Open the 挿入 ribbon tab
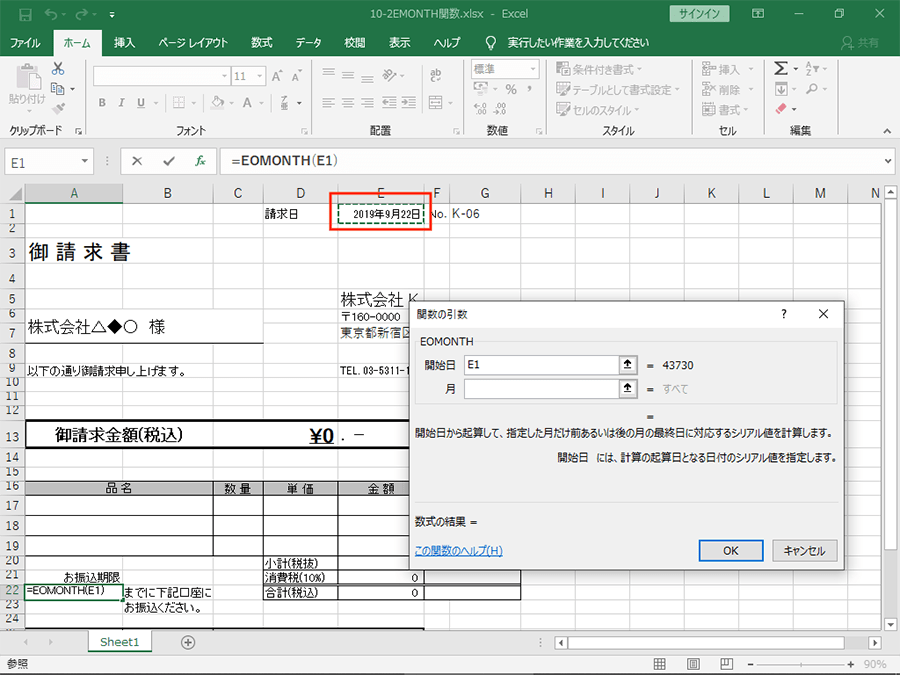Viewport: 900px width, 675px height. pyautogui.click(x=125, y=43)
